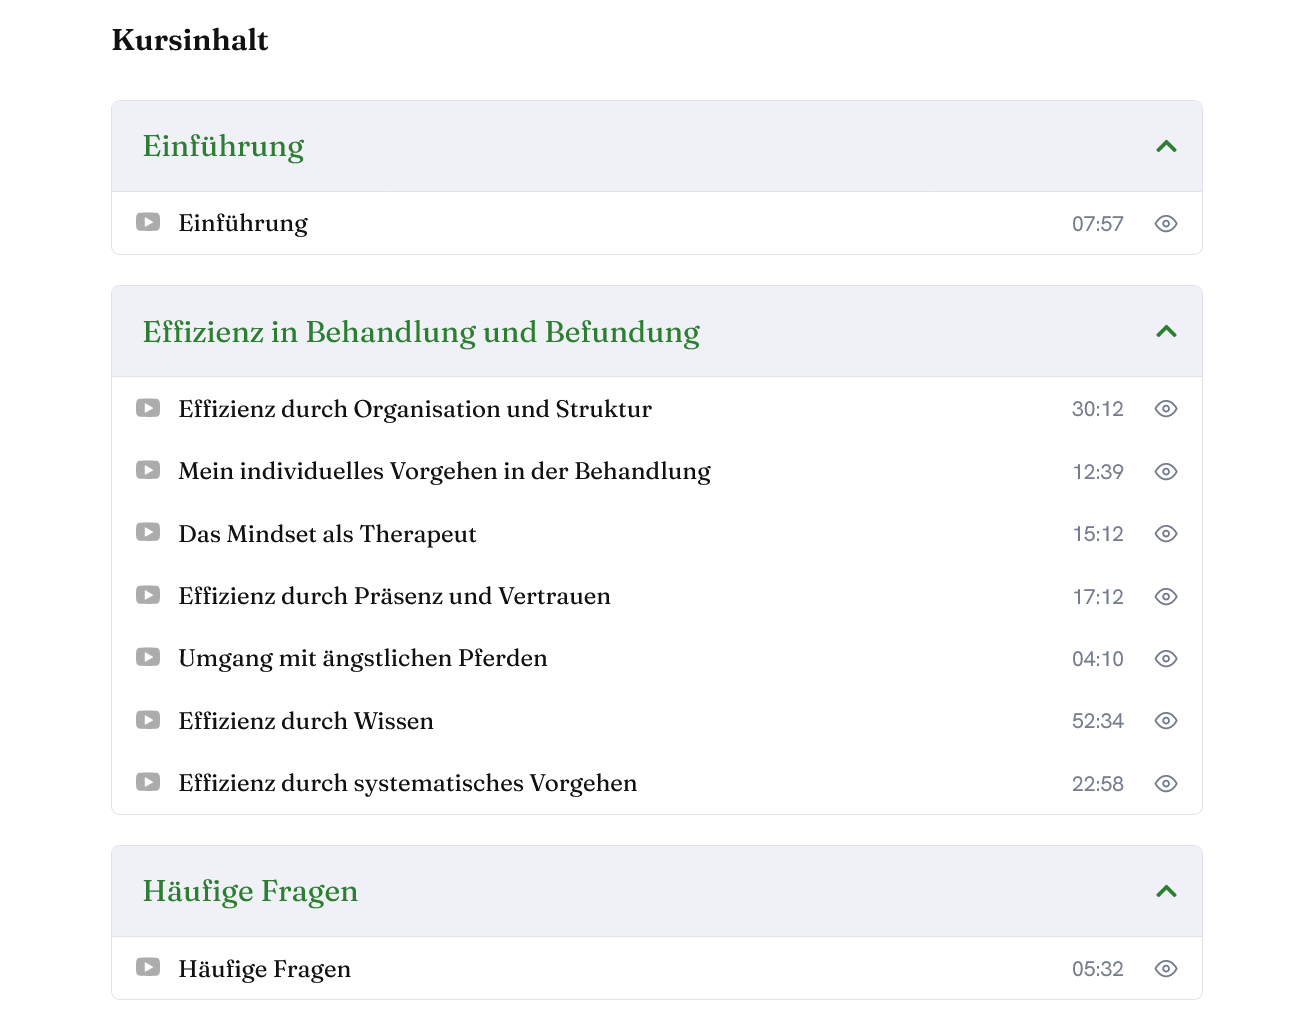Click the Häufige Fragen section heading
The height and width of the screenshot is (1016, 1293).
pos(251,890)
